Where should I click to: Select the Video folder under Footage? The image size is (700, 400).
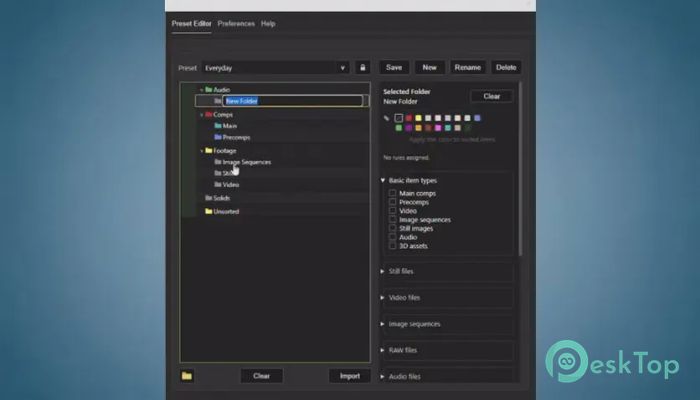tap(231, 184)
